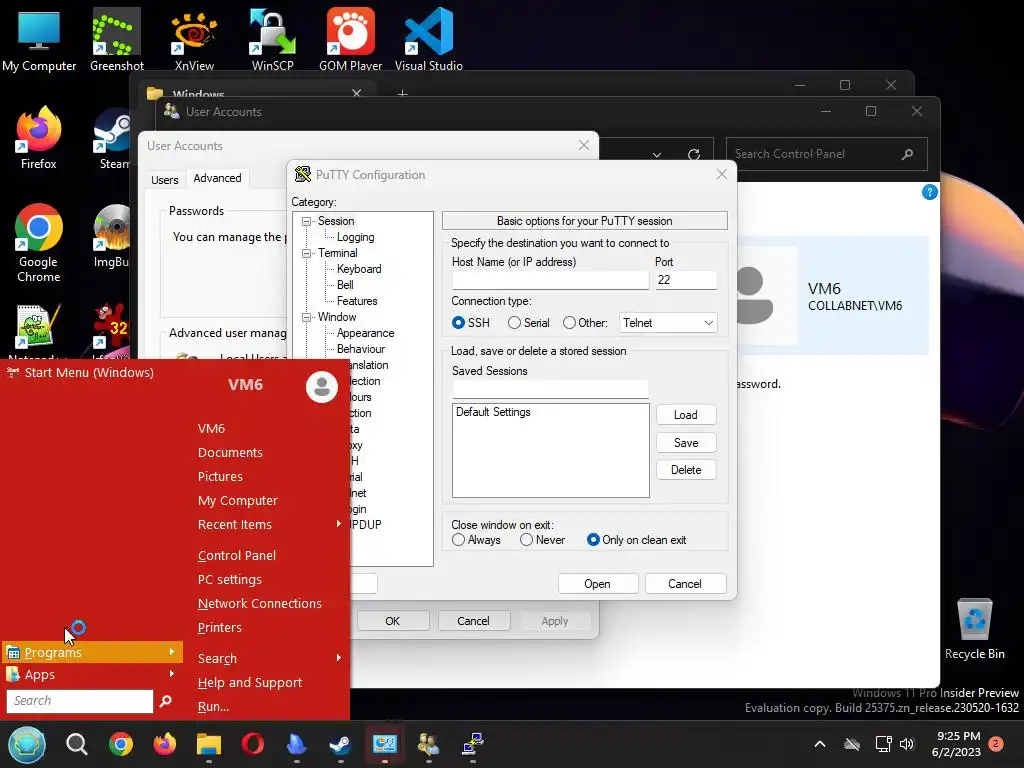Select Keyboard in category tree
1024x768 pixels.
coord(359,269)
